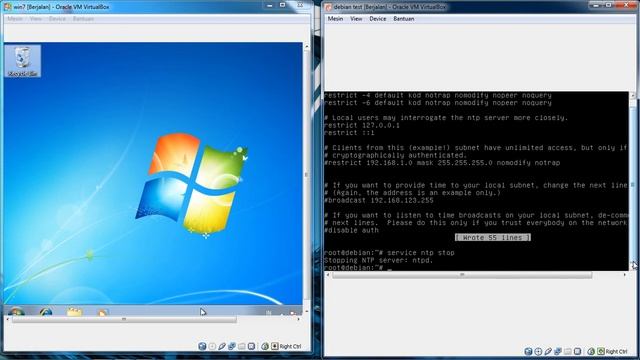
Task: Open Mesin menu in debian test window
Action: pos(335,19)
